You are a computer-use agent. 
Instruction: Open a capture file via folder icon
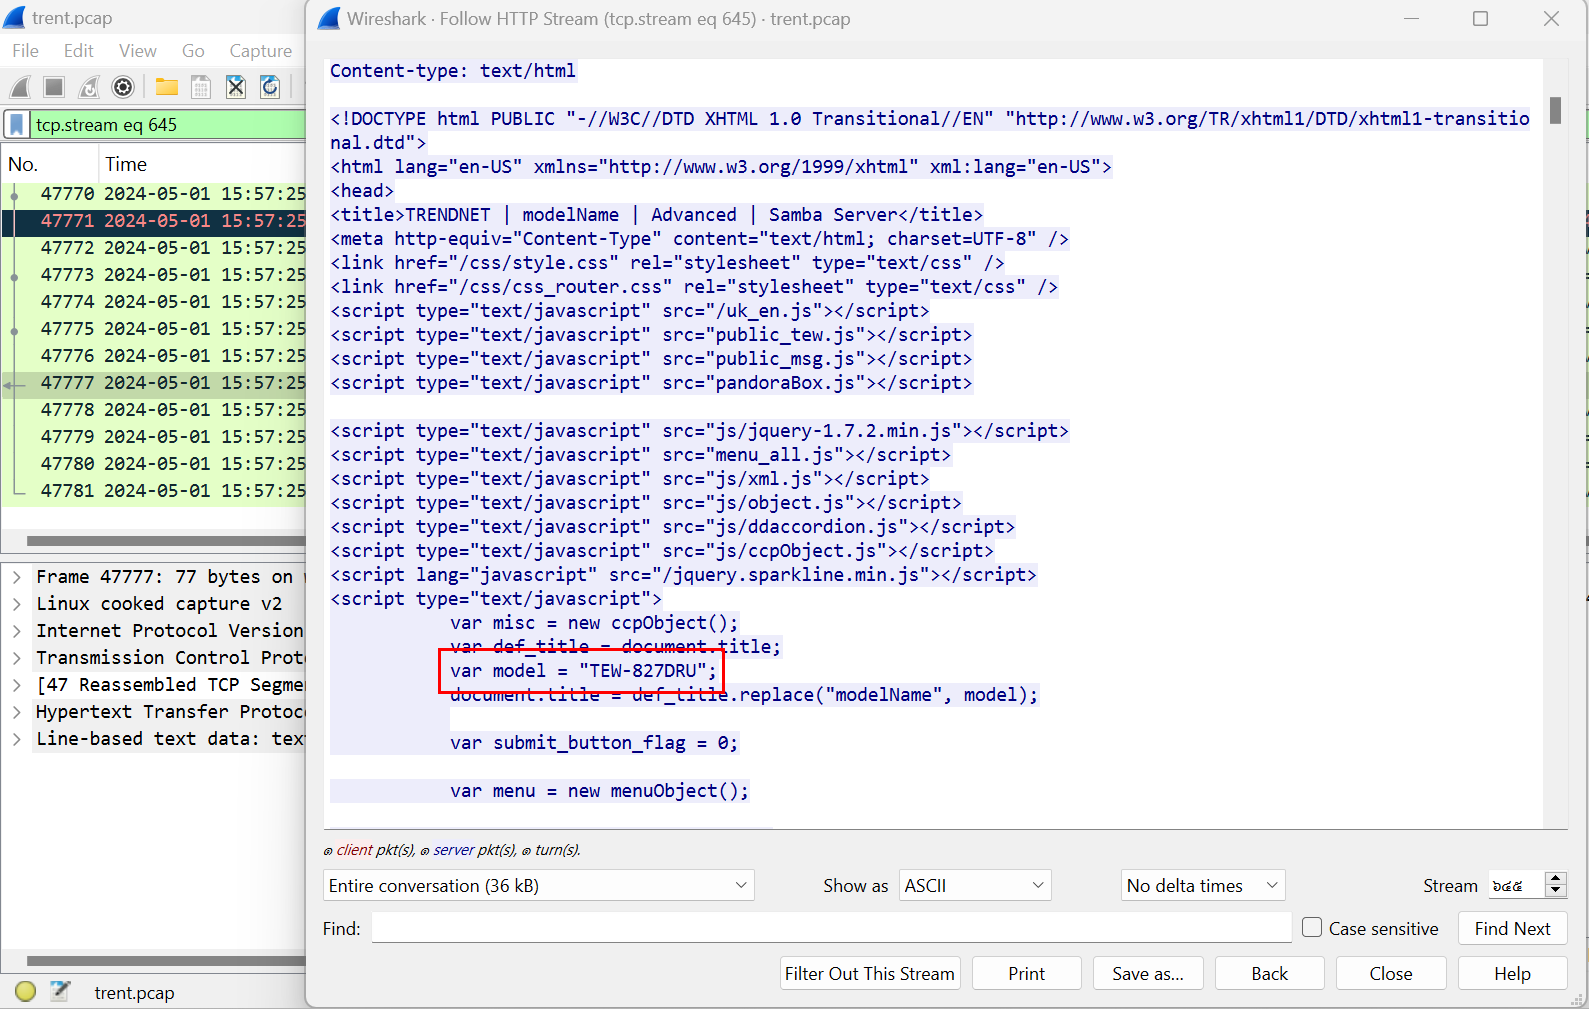166,87
